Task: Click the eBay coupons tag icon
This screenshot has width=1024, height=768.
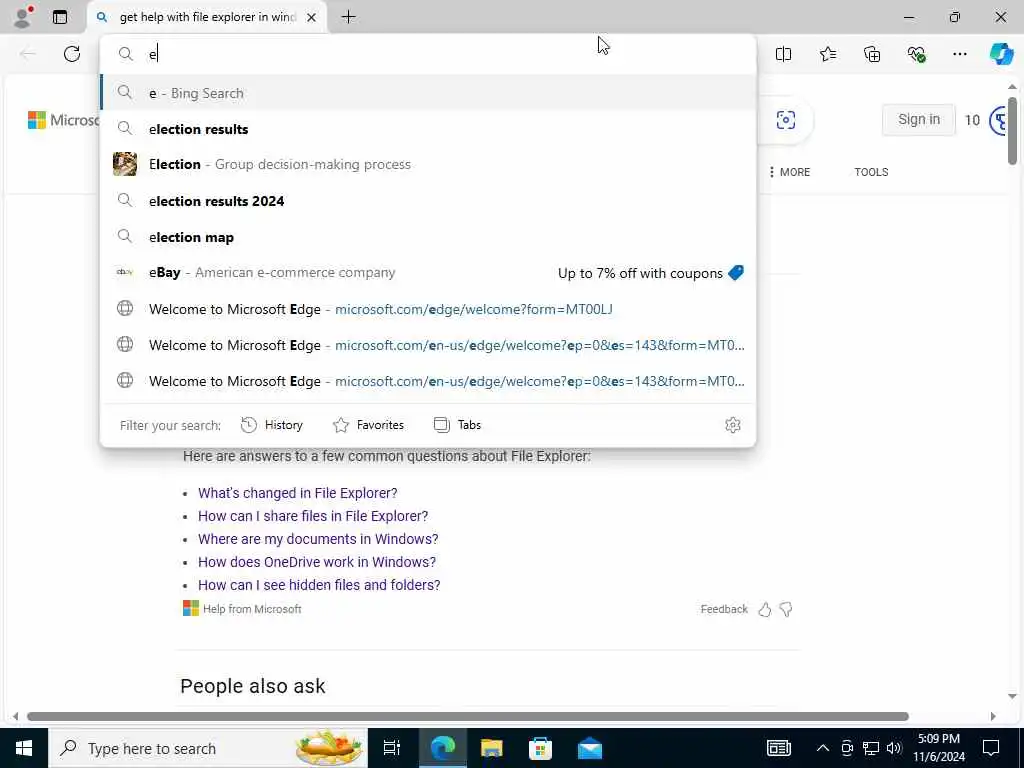Action: (735, 272)
